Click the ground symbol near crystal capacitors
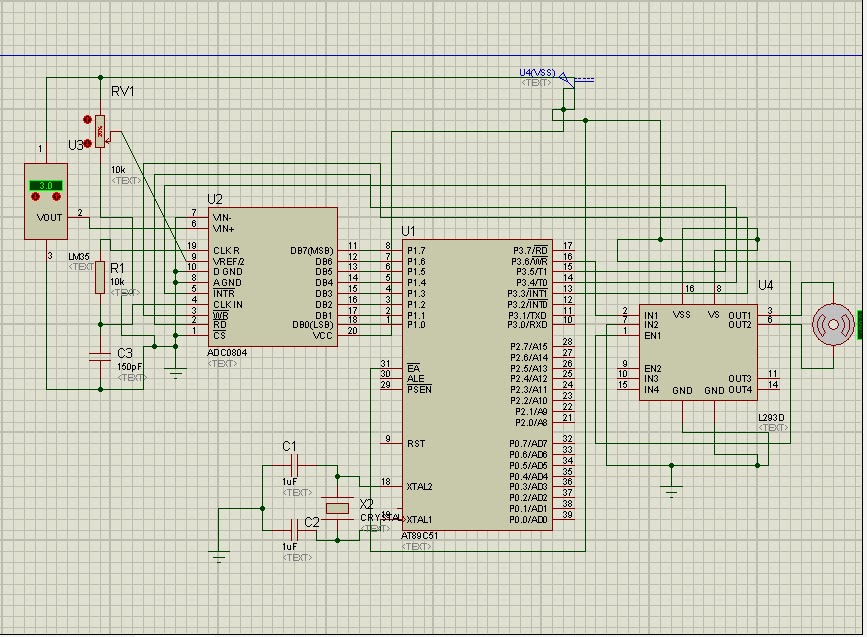This screenshot has width=867, height=637. pos(219,555)
